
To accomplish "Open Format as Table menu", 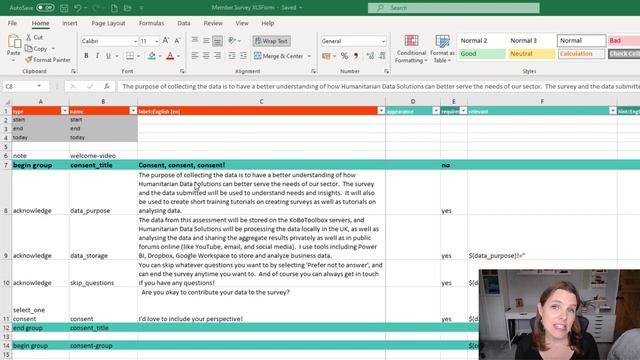I will tap(442, 49).
